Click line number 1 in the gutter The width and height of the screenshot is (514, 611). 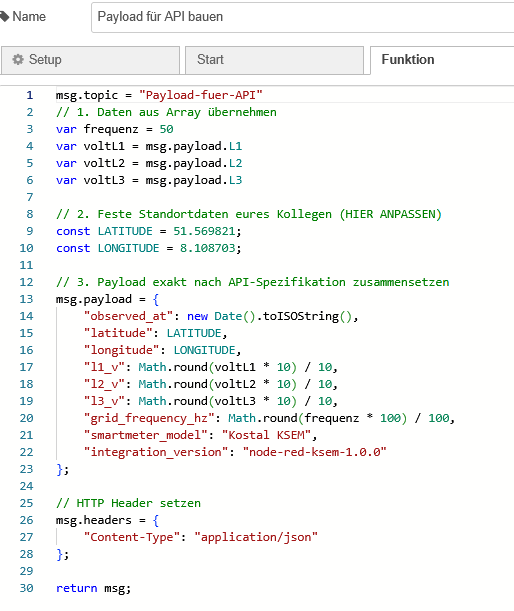(x=30, y=95)
